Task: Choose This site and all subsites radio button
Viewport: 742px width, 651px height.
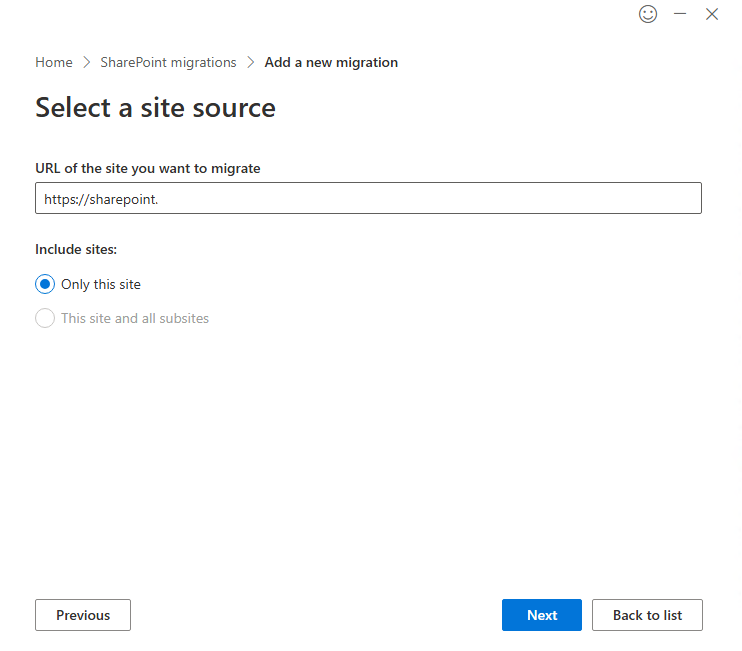Action: point(45,318)
